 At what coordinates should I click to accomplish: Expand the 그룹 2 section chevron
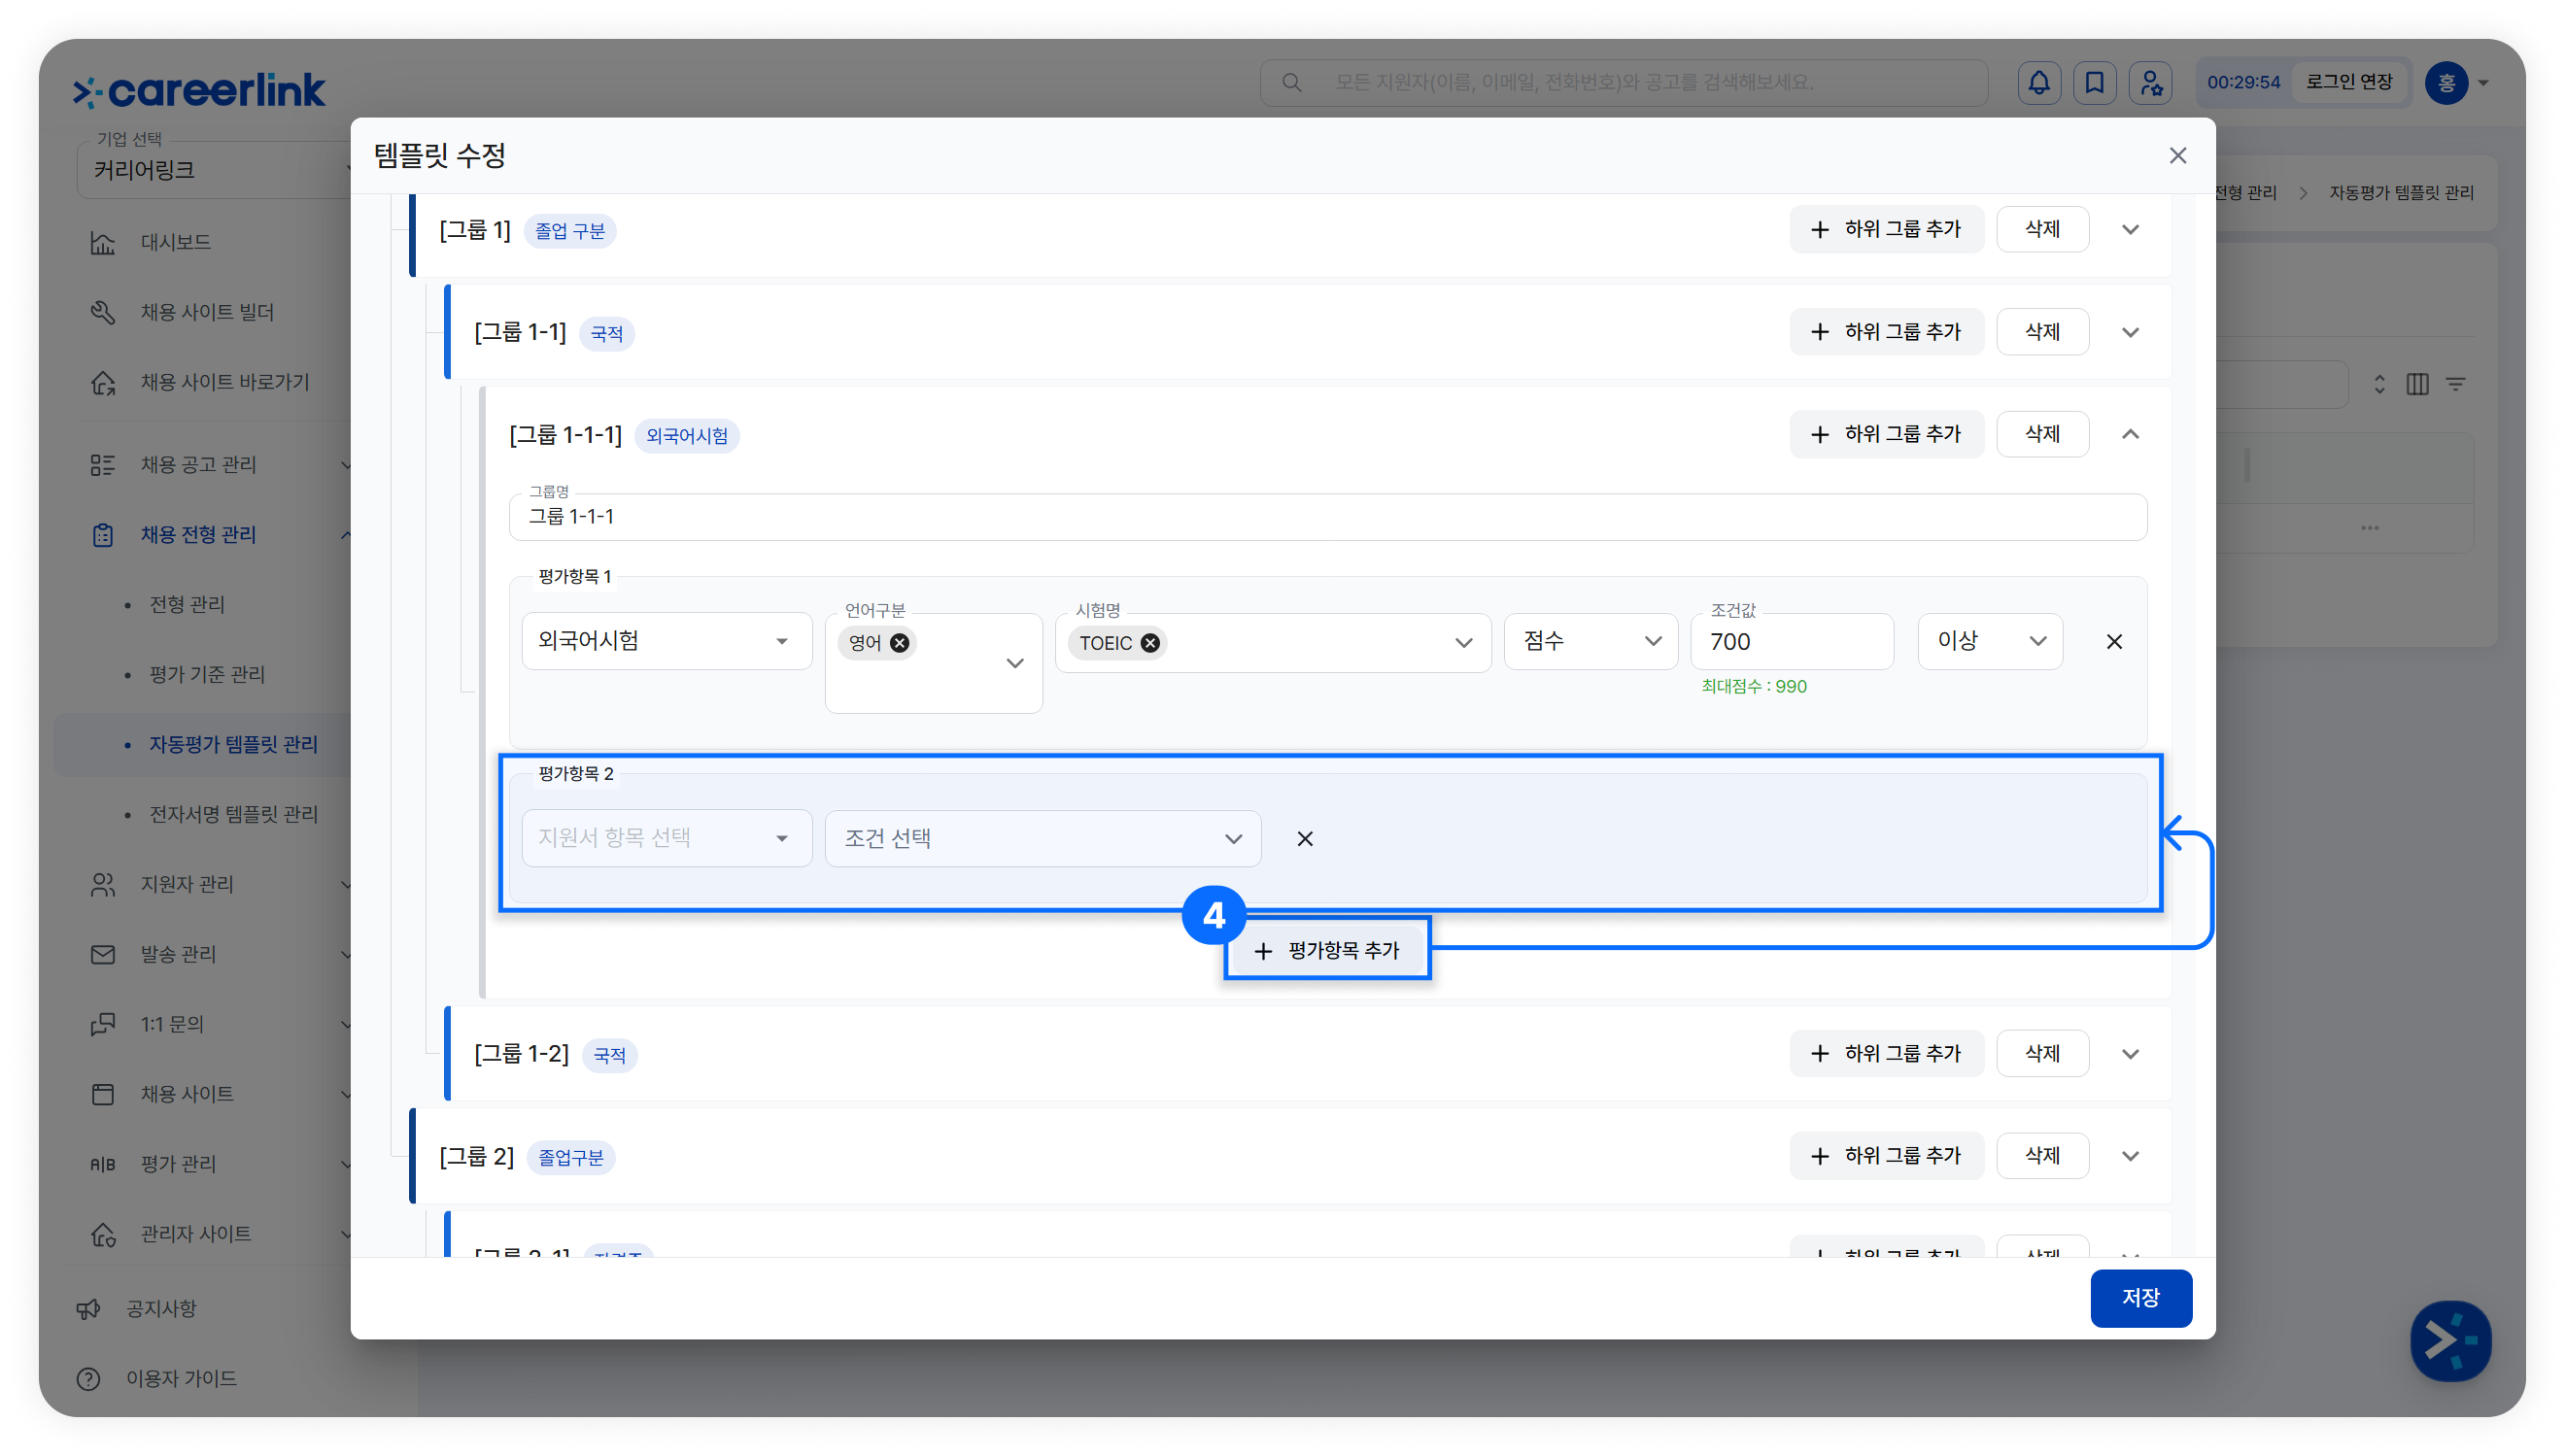(2131, 1157)
